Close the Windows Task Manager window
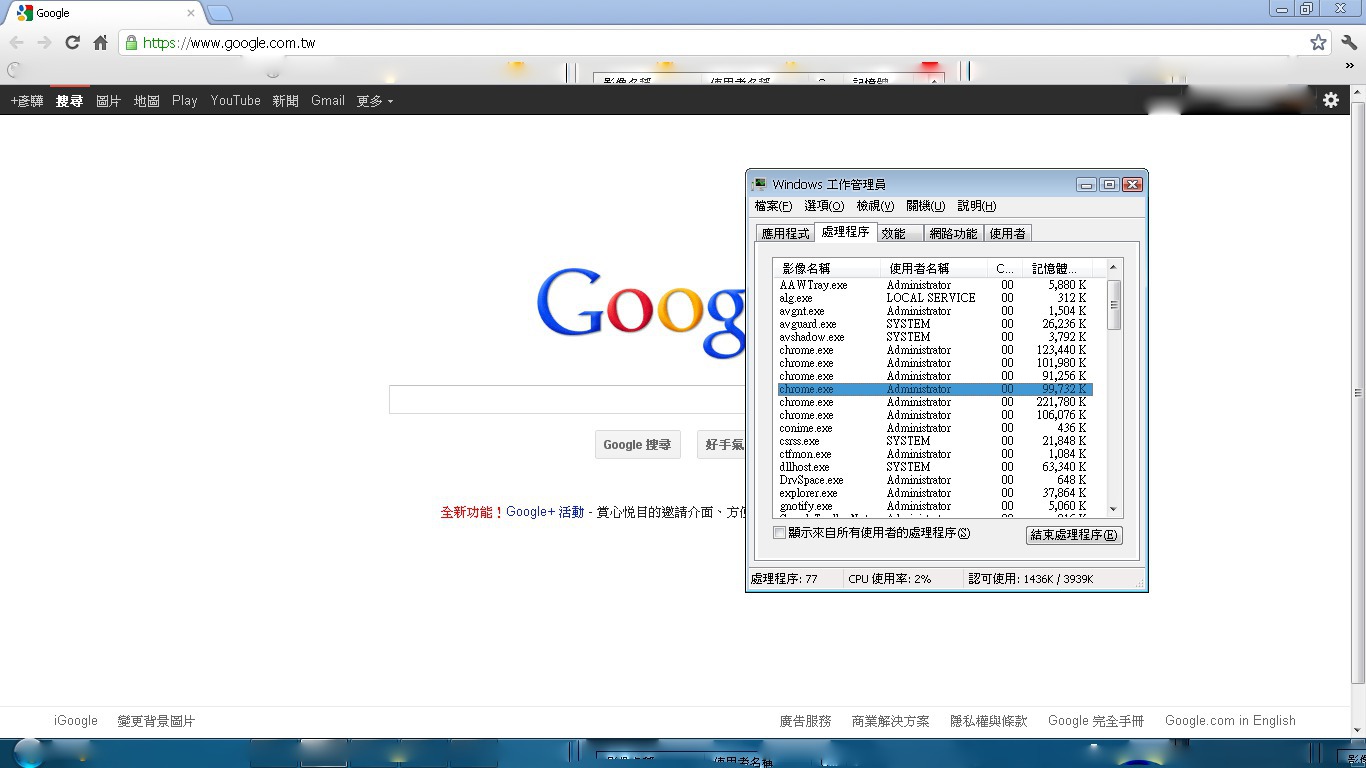This screenshot has width=1366, height=768. tap(1132, 184)
